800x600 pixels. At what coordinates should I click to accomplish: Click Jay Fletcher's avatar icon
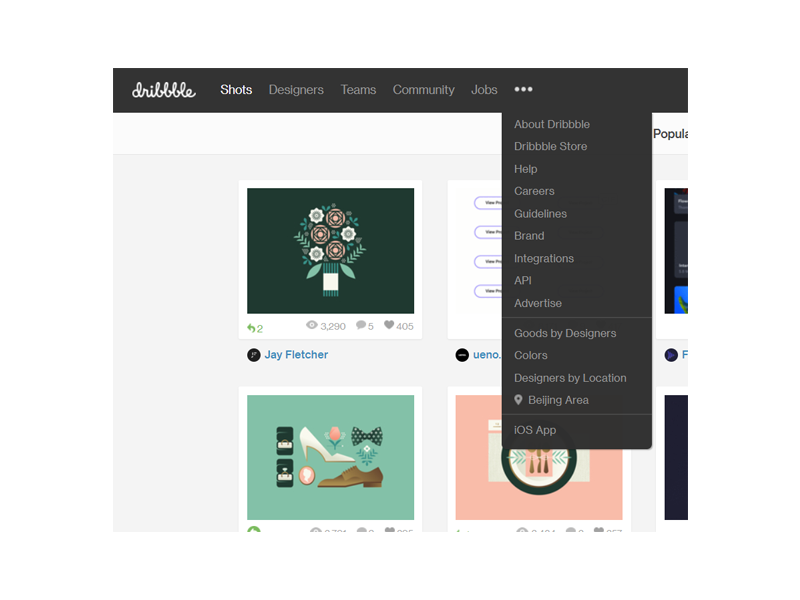click(x=254, y=355)
